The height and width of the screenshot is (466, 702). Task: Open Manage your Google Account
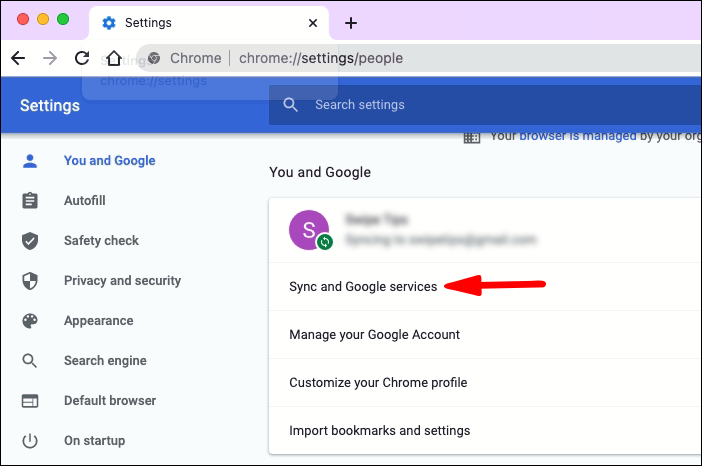pos(485,334)
